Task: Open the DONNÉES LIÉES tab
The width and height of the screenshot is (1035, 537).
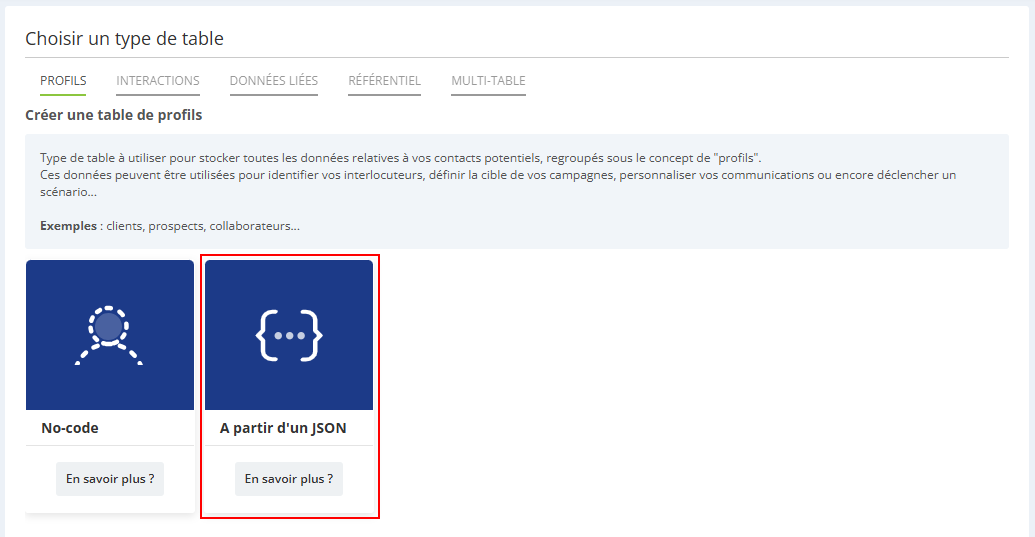Action: click(274, 80)
